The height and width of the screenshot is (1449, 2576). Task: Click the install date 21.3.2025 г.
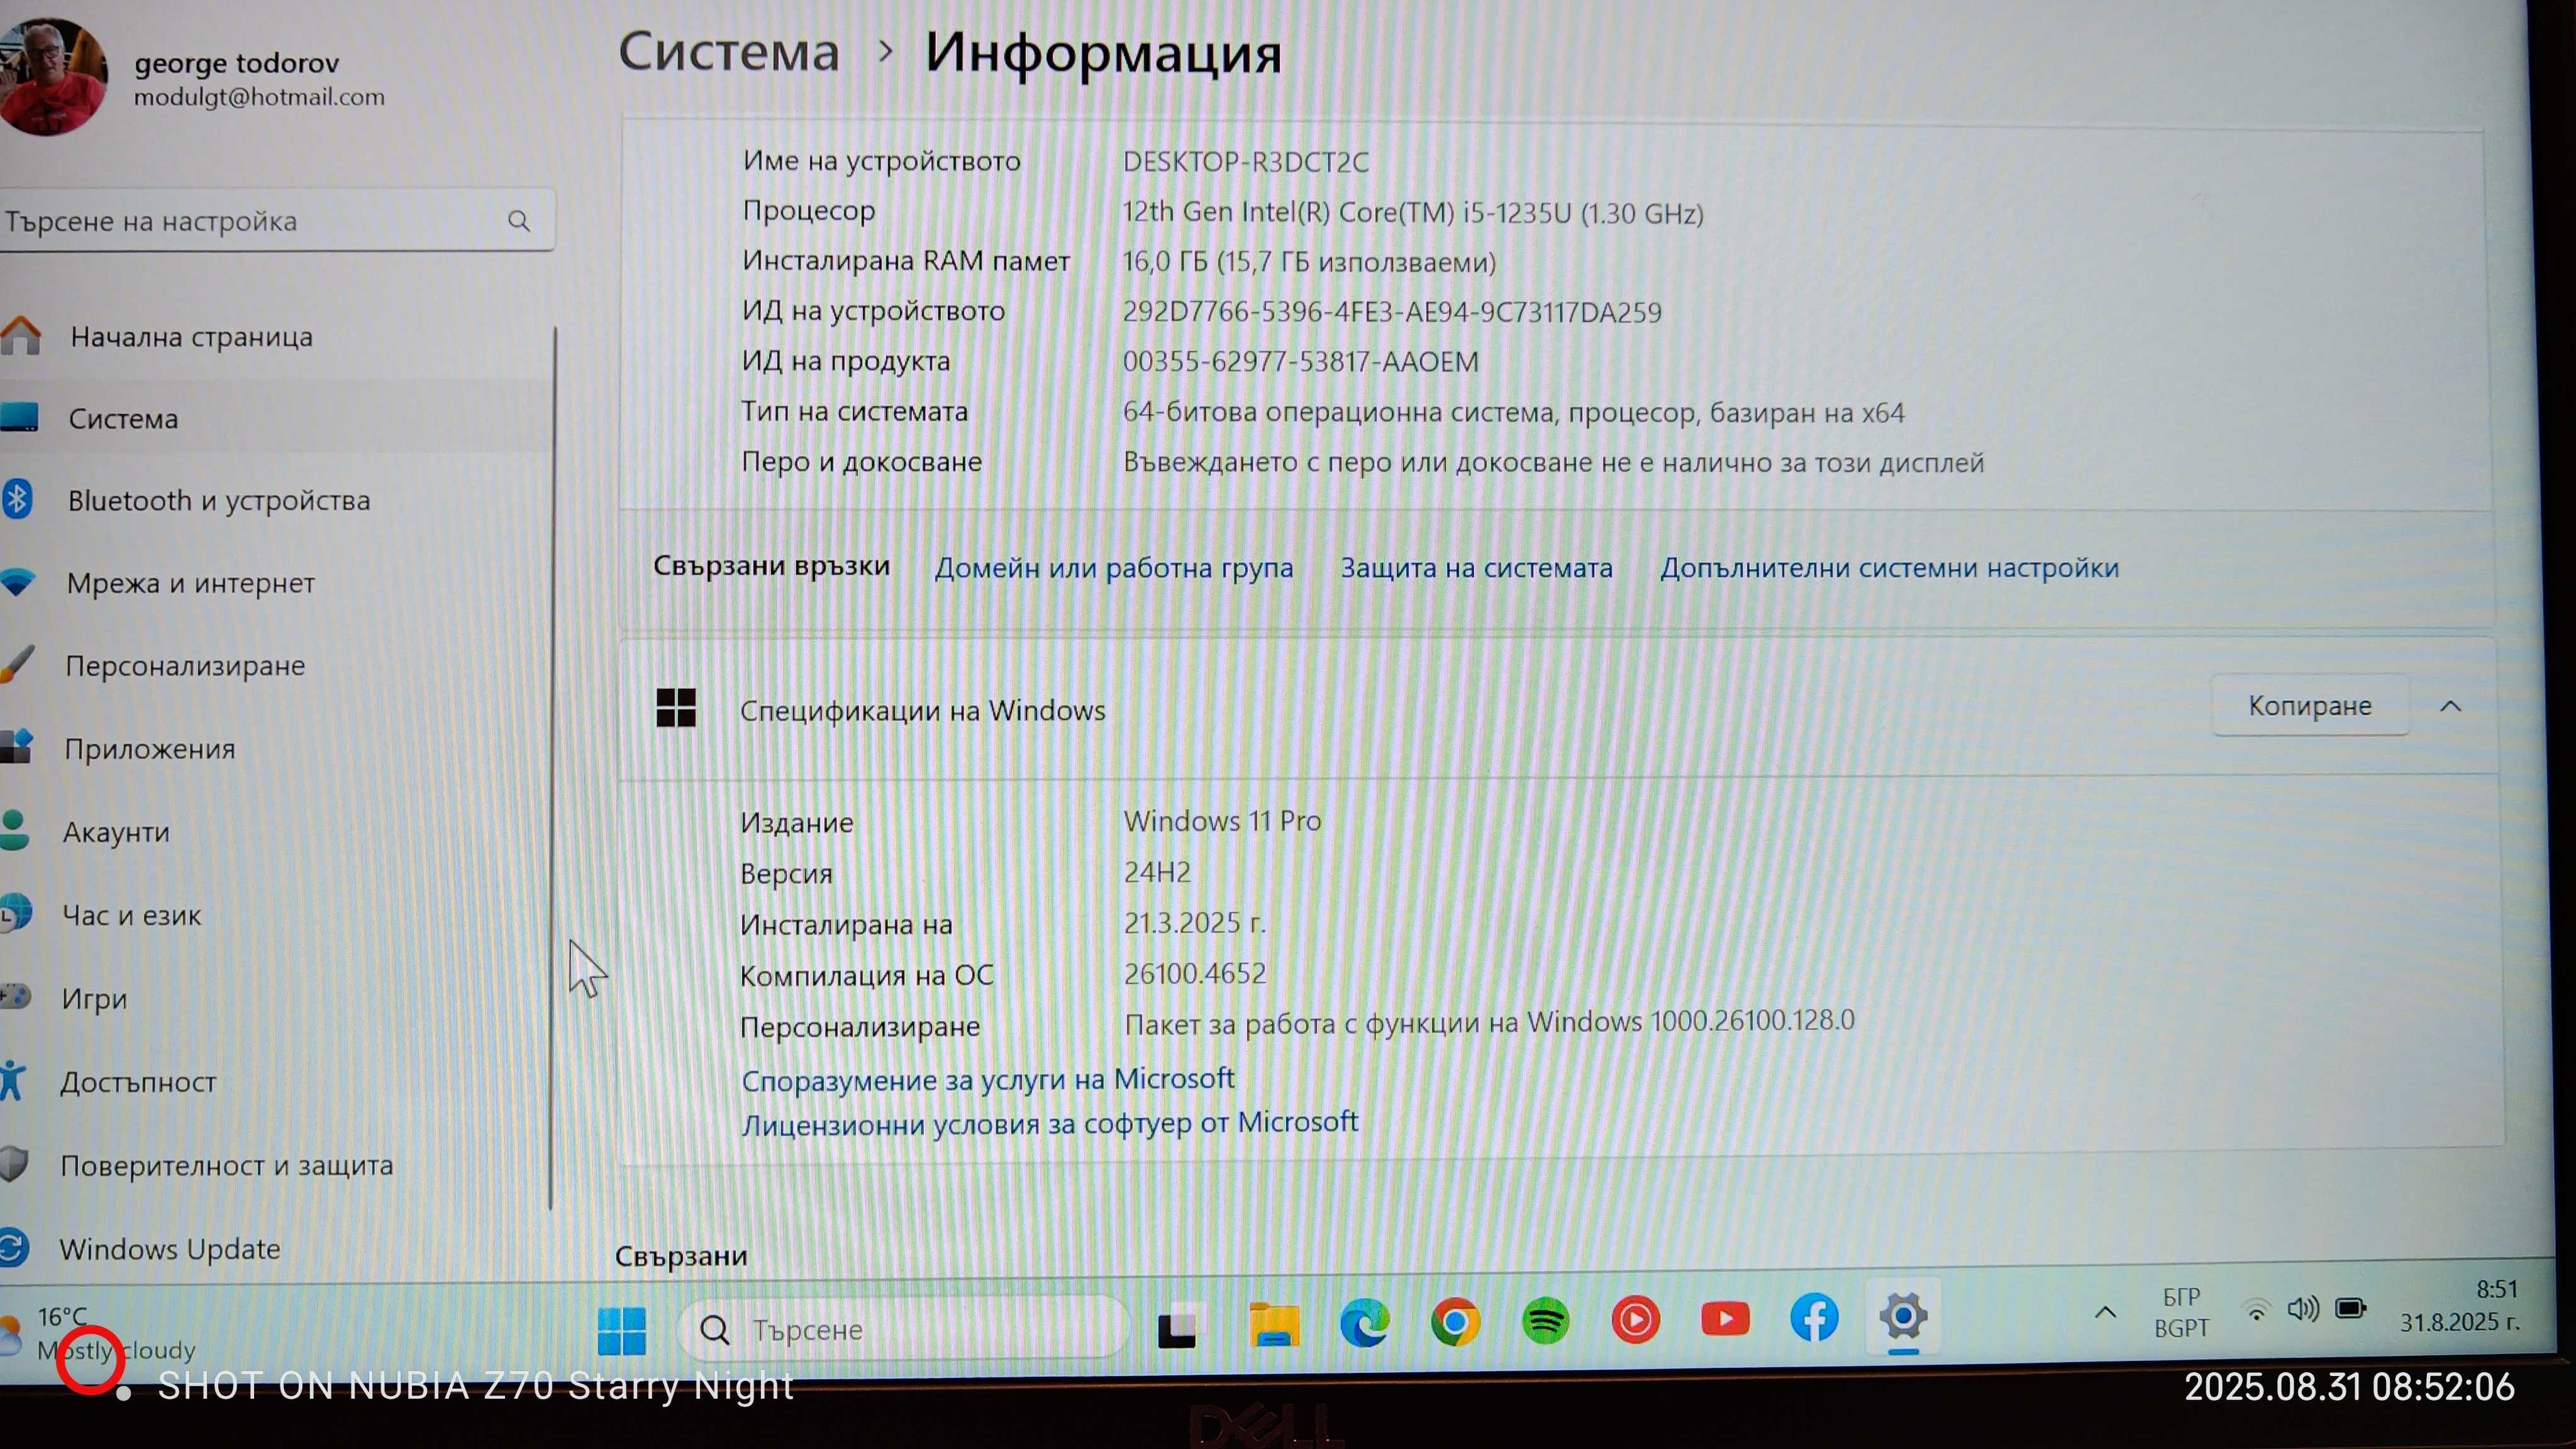tap(1195, 922)
